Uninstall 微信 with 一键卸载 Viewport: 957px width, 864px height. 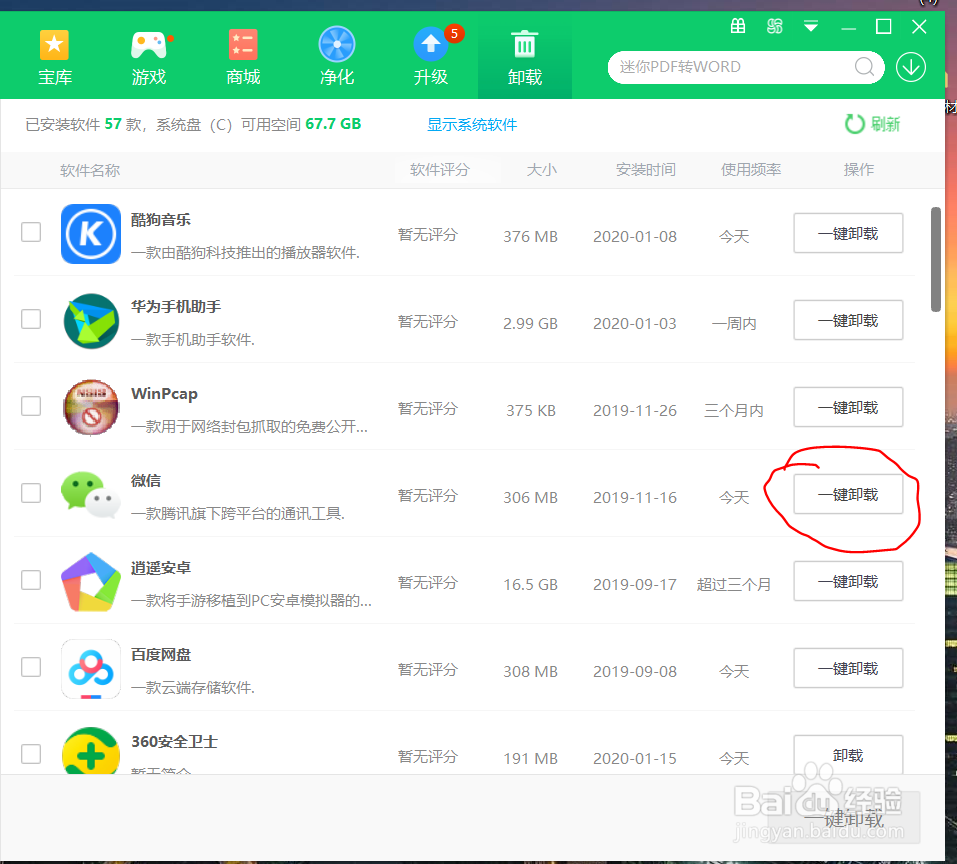(848, 494)
